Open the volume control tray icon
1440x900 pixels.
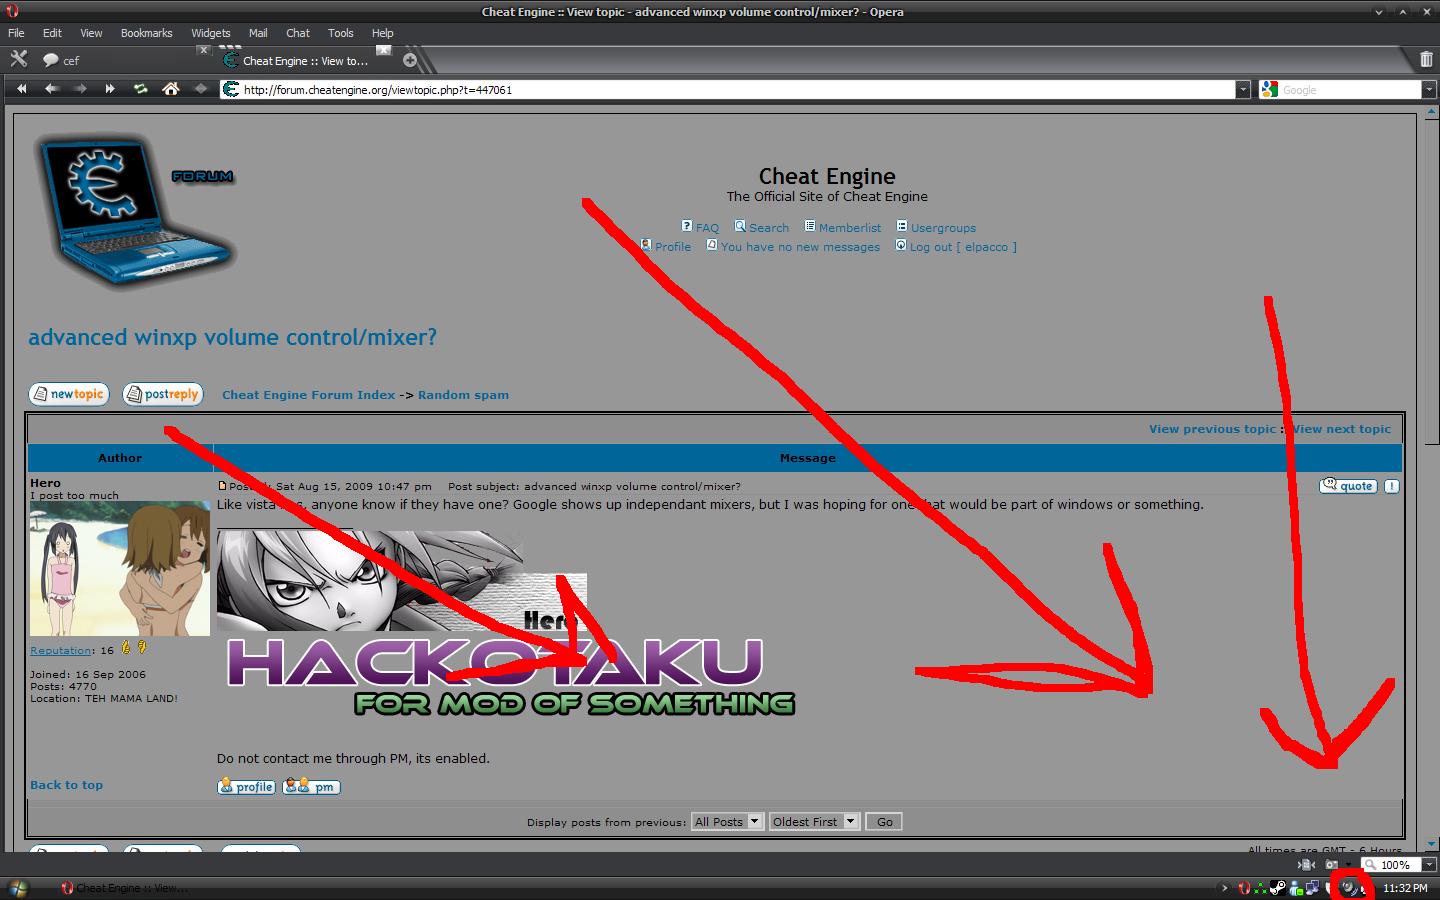(1350, 888)
